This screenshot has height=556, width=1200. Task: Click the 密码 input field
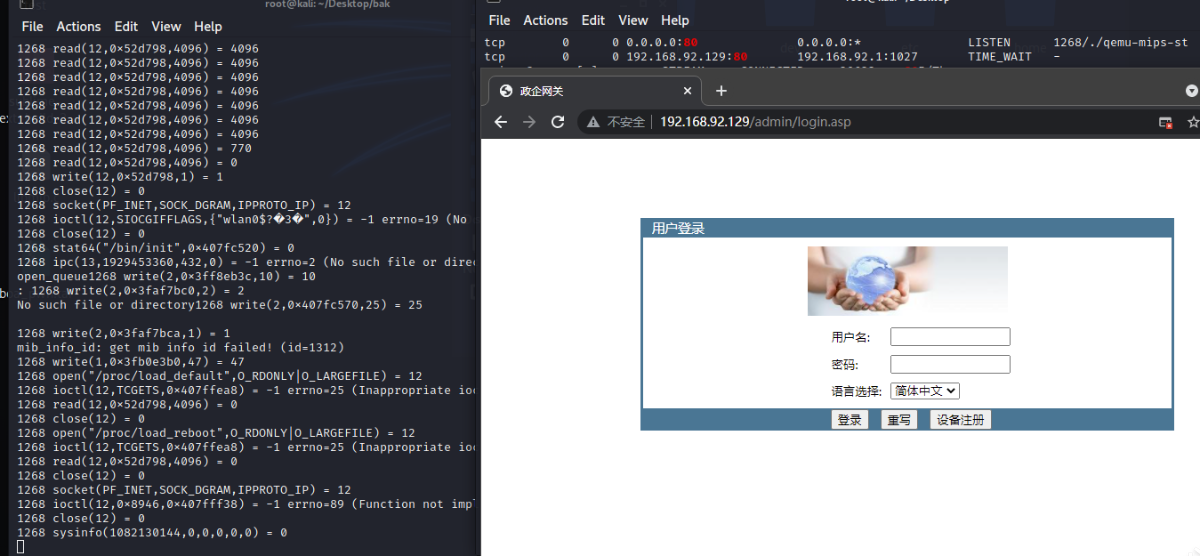[950, 364]
